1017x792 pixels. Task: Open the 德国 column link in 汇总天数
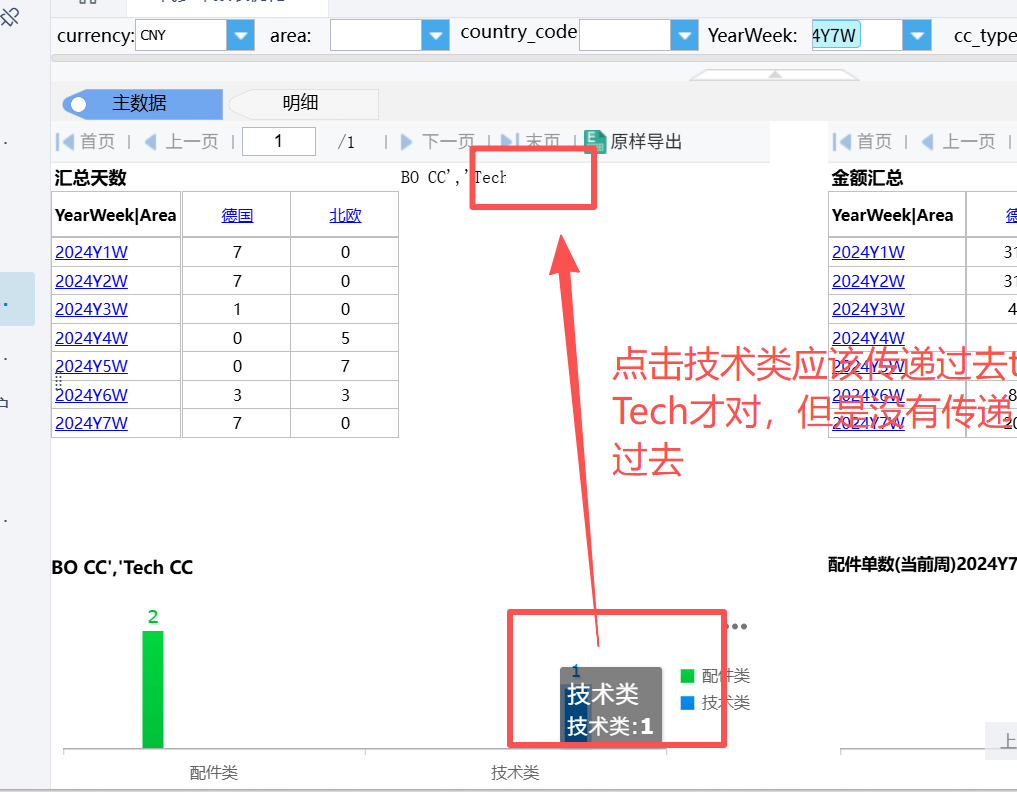[x=237, y=215]
